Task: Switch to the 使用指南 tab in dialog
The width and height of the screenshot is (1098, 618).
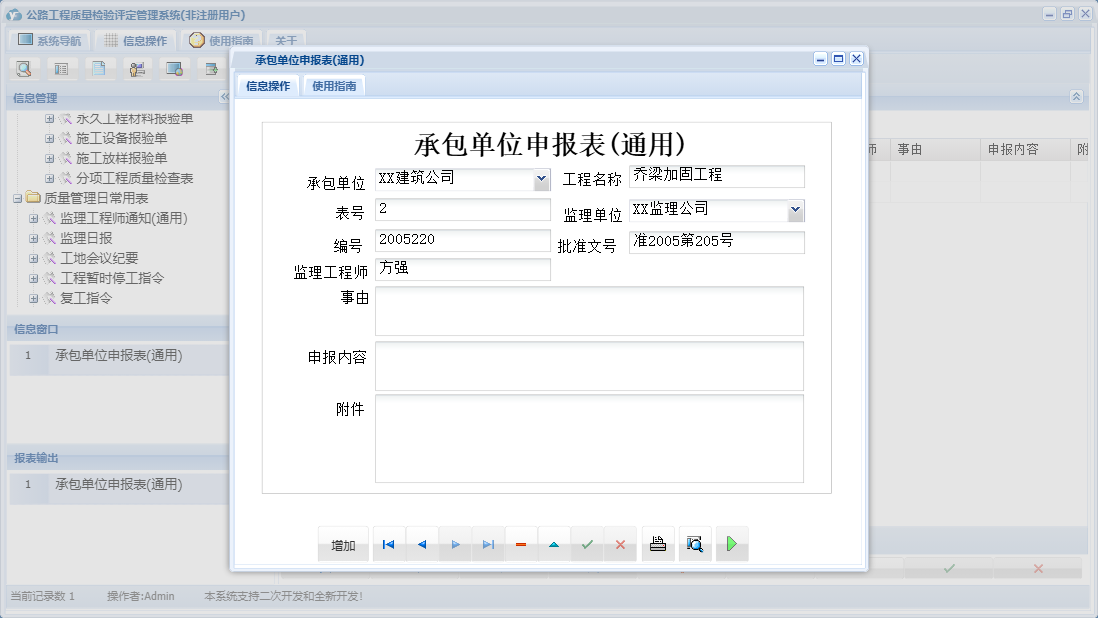Action: tap(333, 85)
